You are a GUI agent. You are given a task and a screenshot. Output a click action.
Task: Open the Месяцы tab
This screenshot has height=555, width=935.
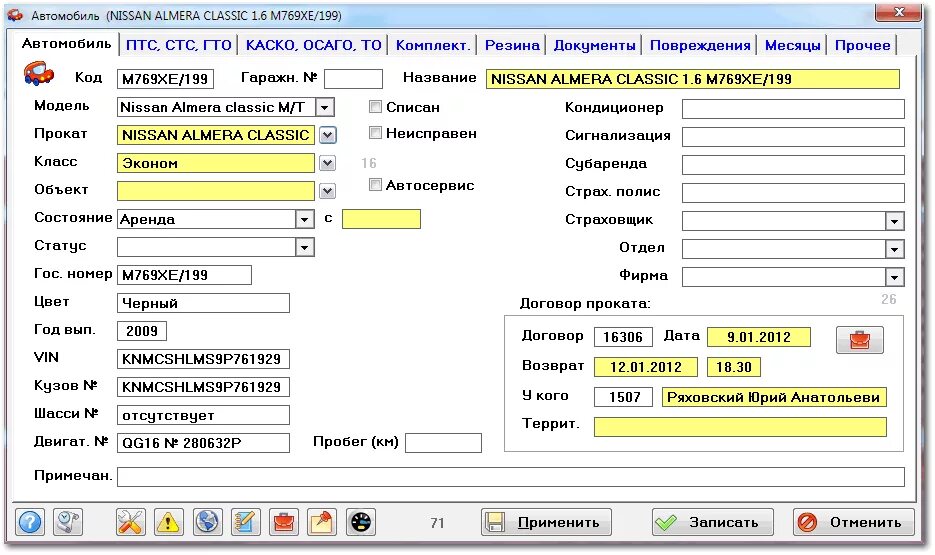point(792,45)
